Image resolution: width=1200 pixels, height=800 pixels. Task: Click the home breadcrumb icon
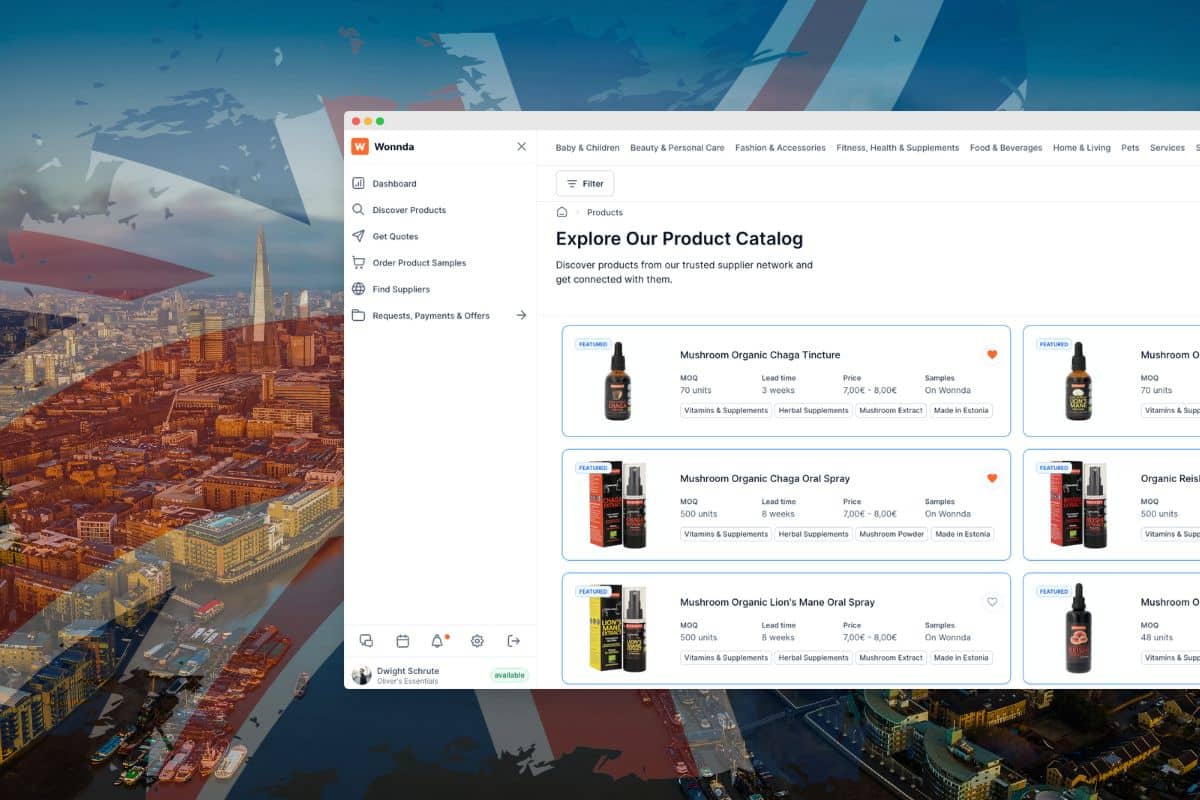click(x=562, y=212)
